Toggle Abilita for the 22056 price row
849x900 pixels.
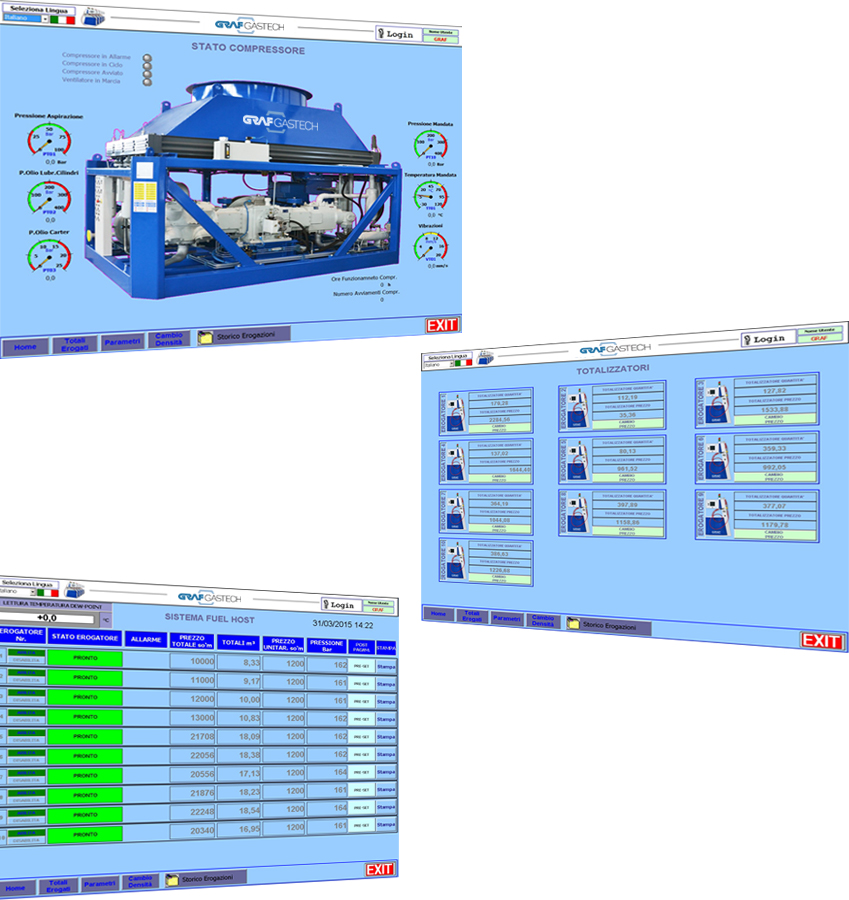[26, 752]
